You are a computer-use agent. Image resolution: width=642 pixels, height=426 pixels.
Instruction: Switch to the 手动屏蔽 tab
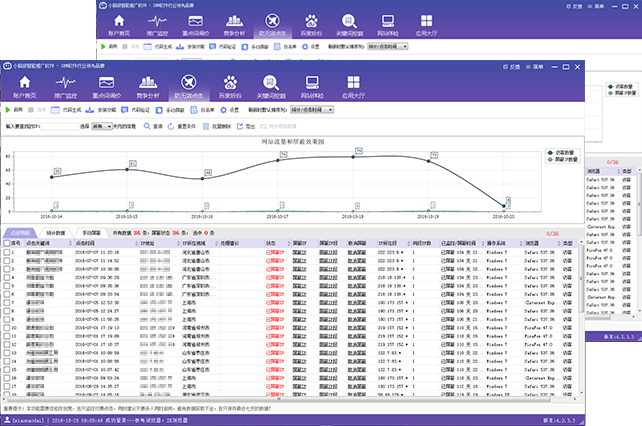click(x=90, y=231)
